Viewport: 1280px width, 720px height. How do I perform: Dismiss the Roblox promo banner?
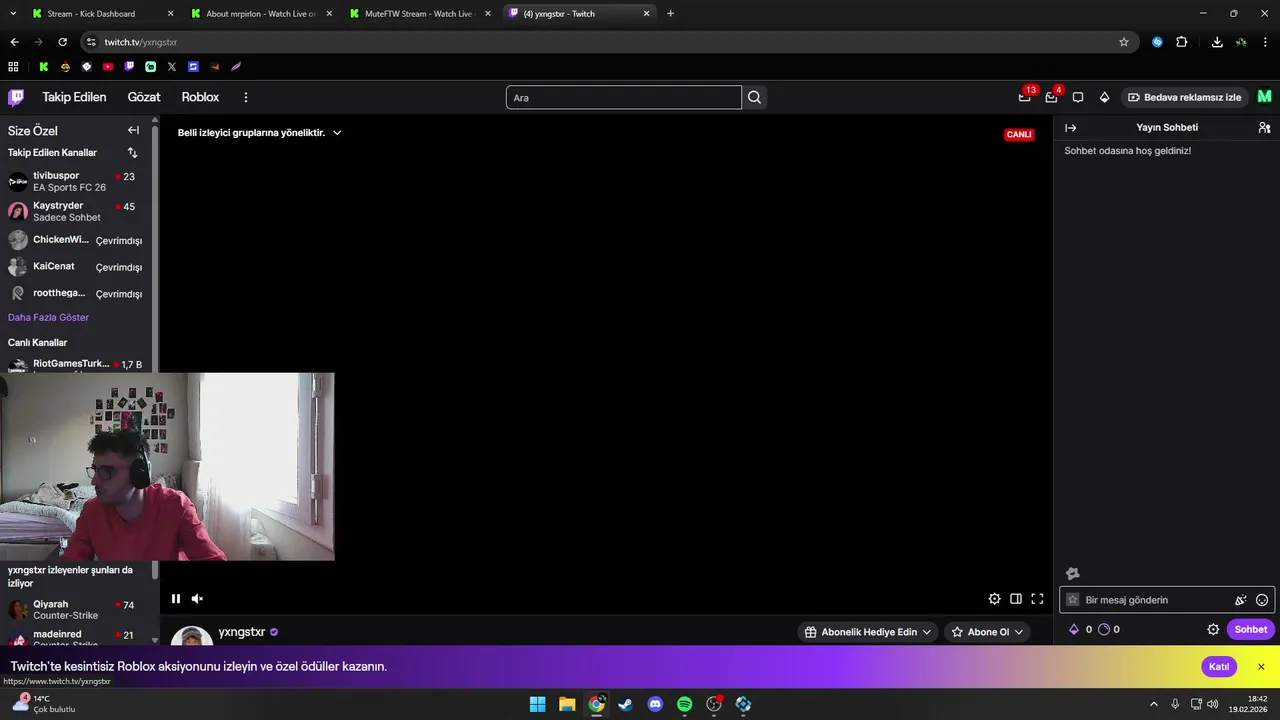pos(1261,667)
